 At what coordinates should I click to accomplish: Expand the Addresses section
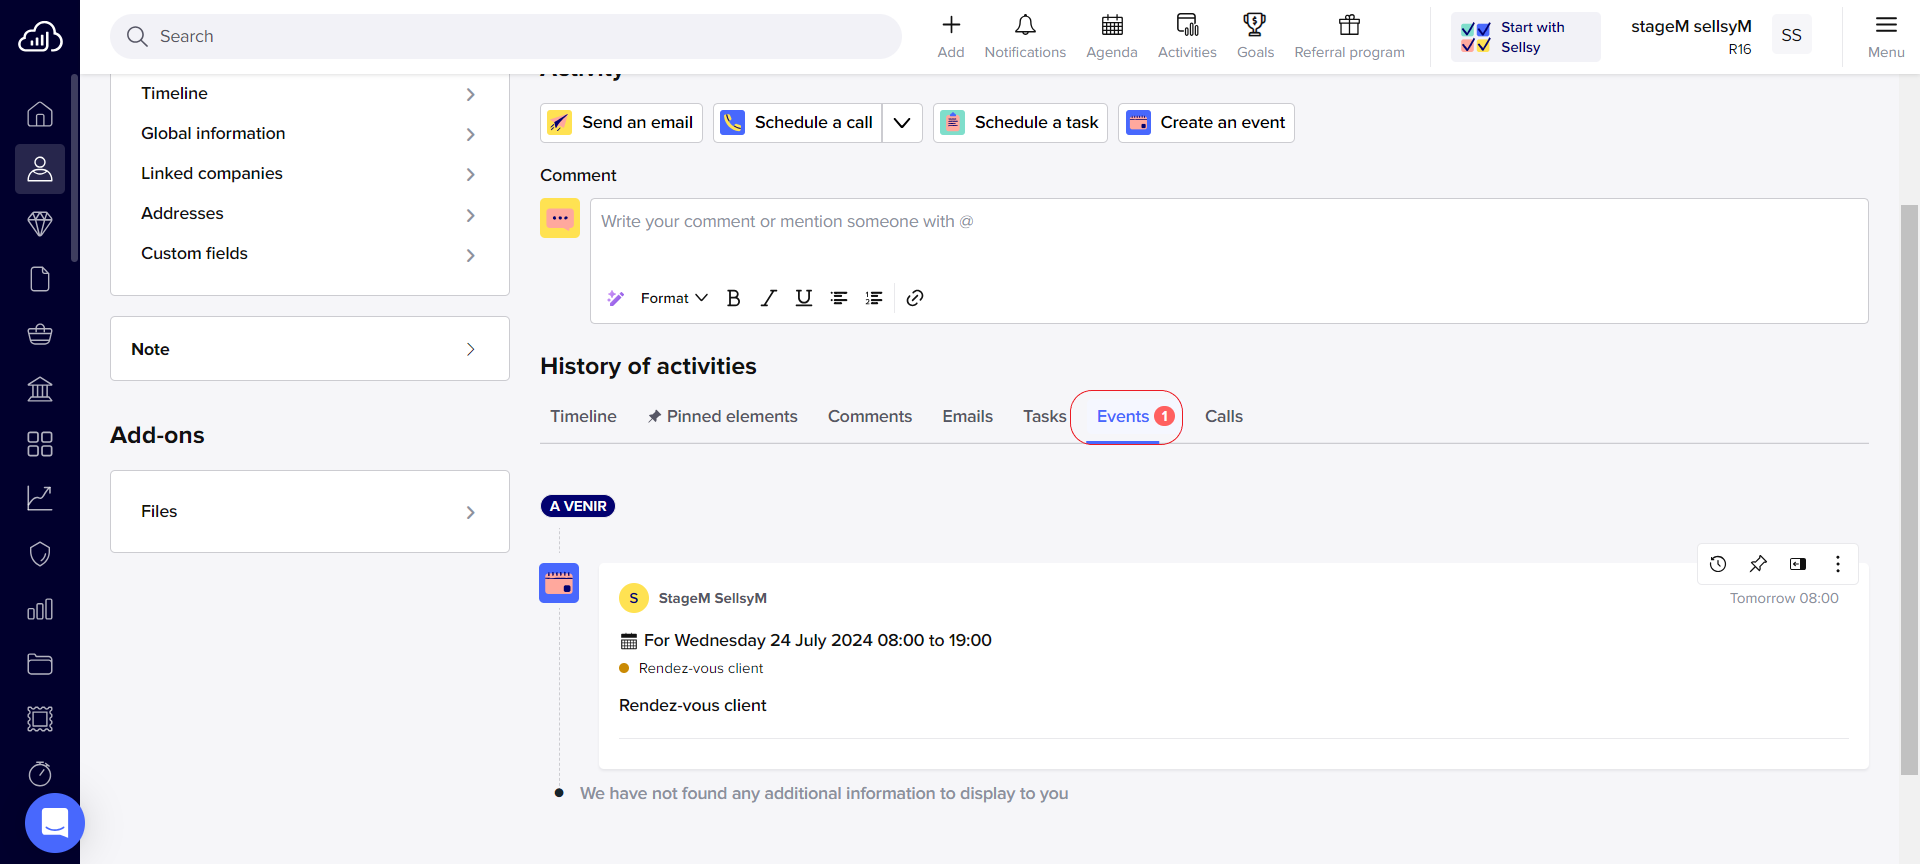pos(310,213)
